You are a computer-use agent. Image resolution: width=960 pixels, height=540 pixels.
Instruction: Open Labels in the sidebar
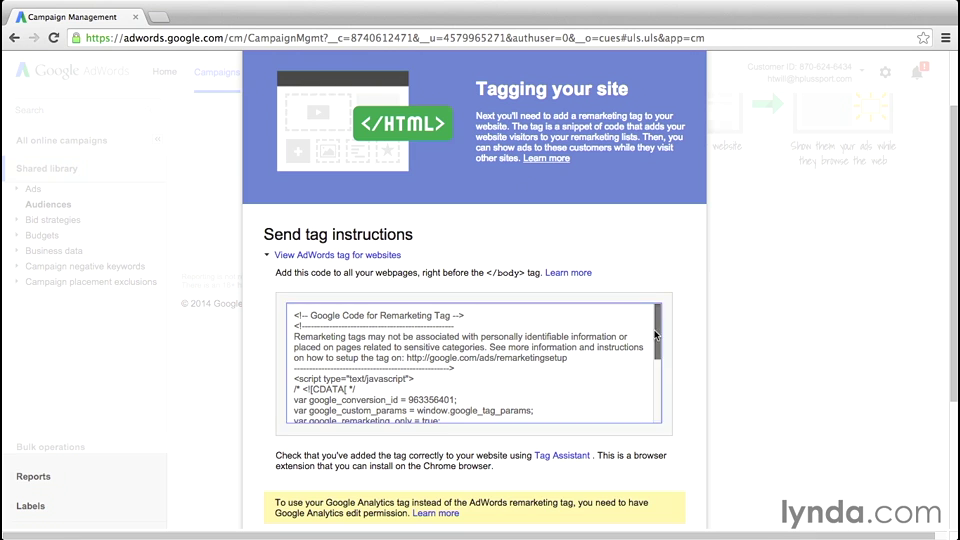(31, 506)
